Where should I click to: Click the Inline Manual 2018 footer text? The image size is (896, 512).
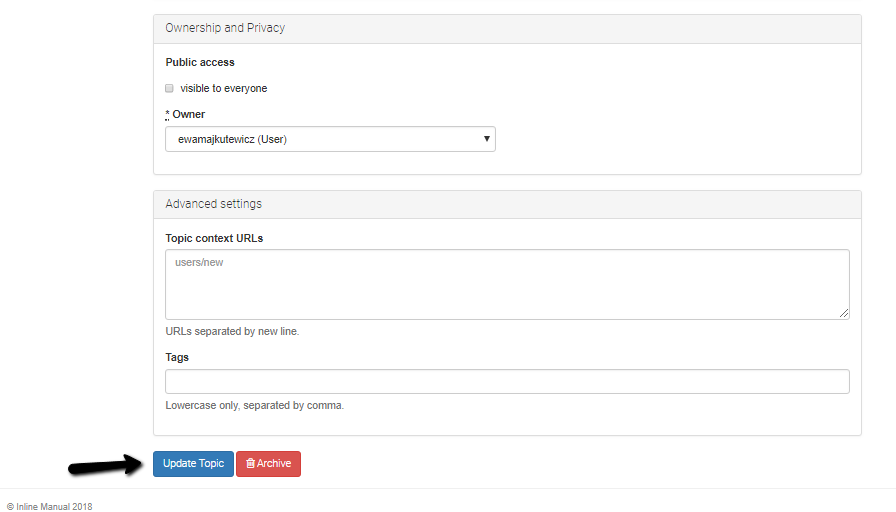click(x=54, y=506)
